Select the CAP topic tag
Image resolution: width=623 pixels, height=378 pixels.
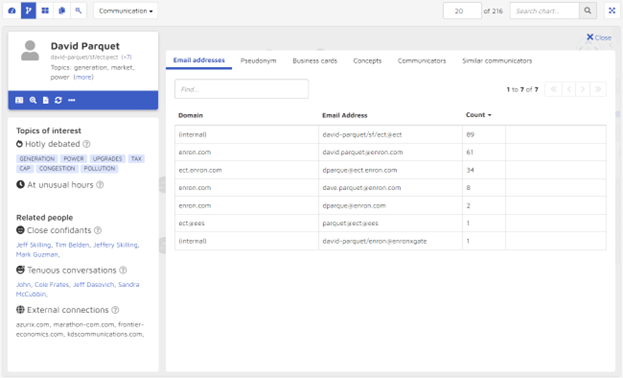click(x=25, y=169)
